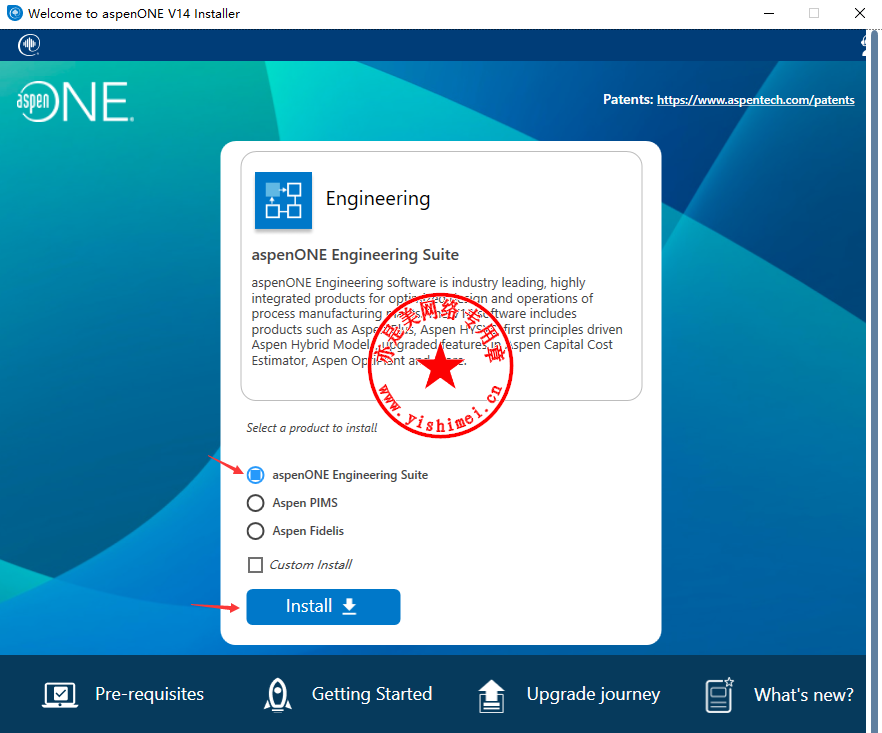Click the aspenONE logo

(75, 102)
